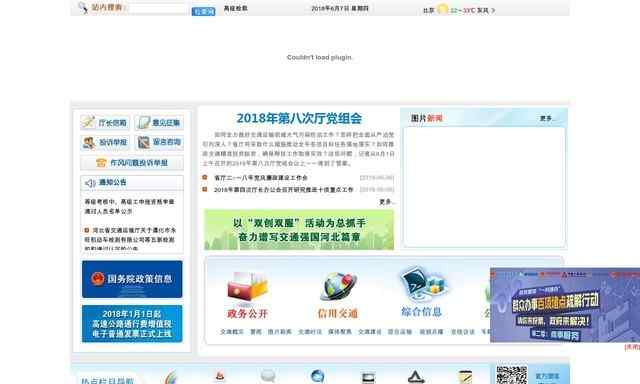Click the 作风问题投诉举报 telephone button
Viewport: 640px width, 384px height.
(132, 163)
